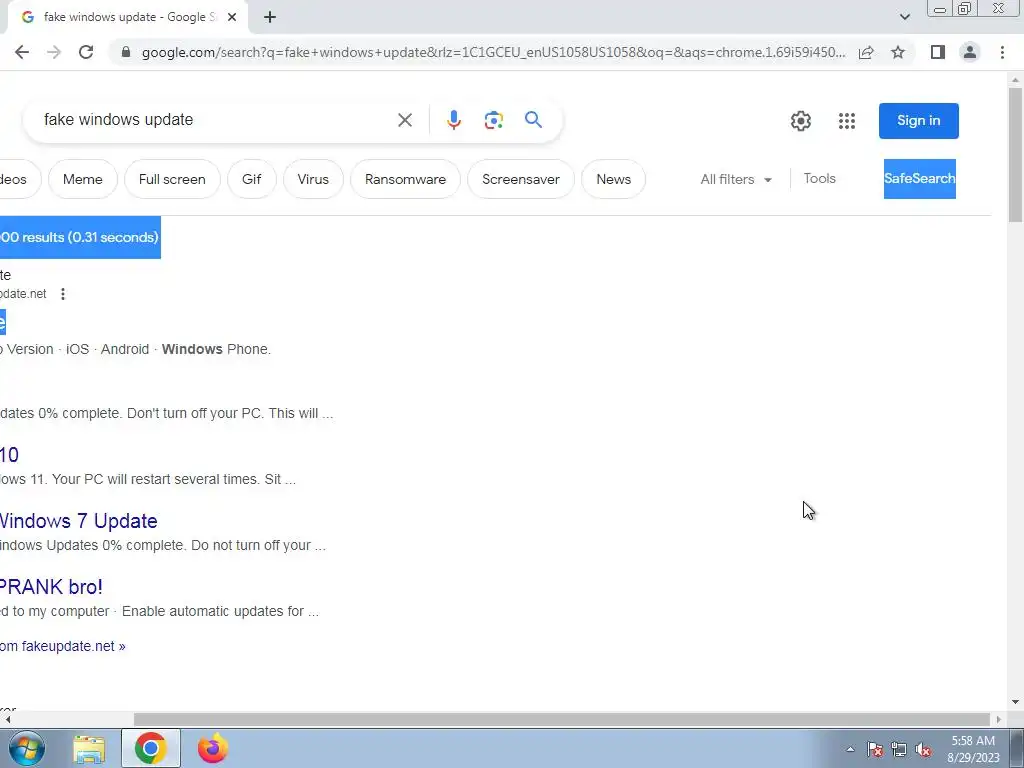The height and width of the screenshot is (768, 1024).
Task: Search by image with camera lens icon
Action: click(x=494, y=120)
